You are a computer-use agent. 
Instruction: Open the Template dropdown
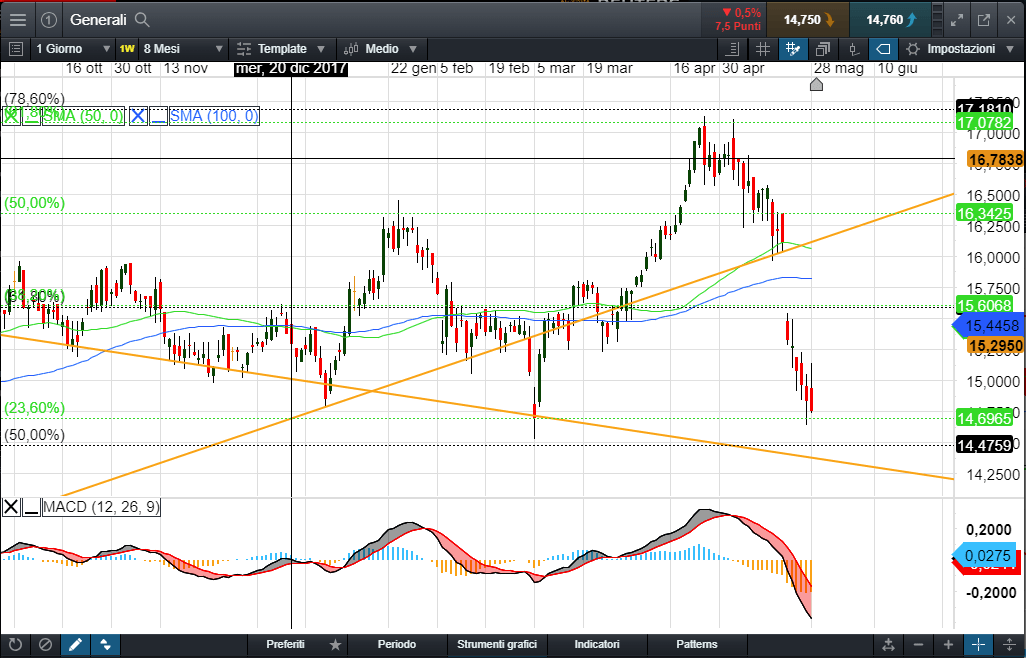(x=281, y=49)
